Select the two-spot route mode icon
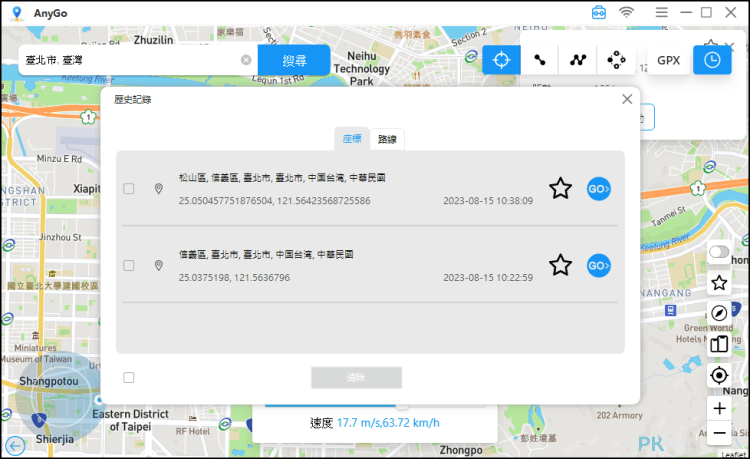 pos(540,60)
